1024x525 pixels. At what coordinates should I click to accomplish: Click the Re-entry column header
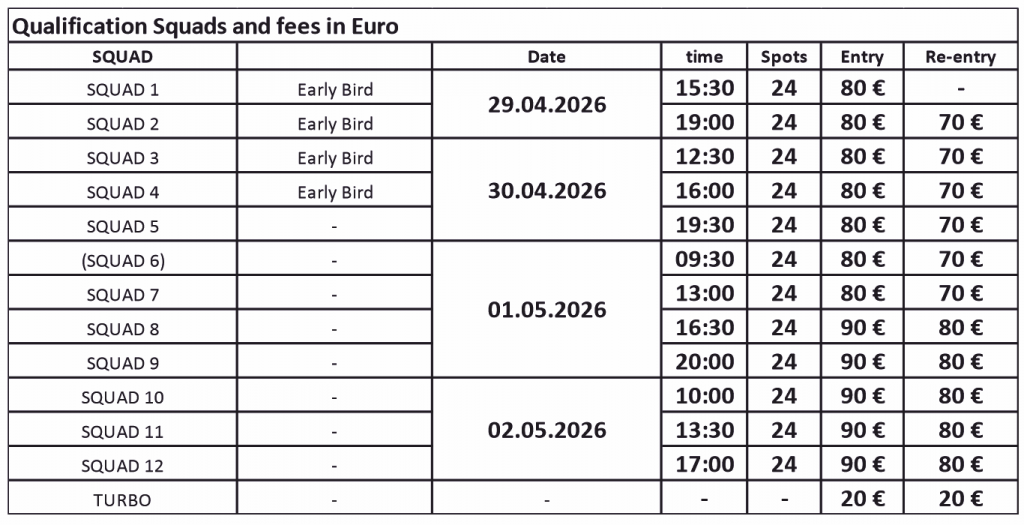[961, 57]
